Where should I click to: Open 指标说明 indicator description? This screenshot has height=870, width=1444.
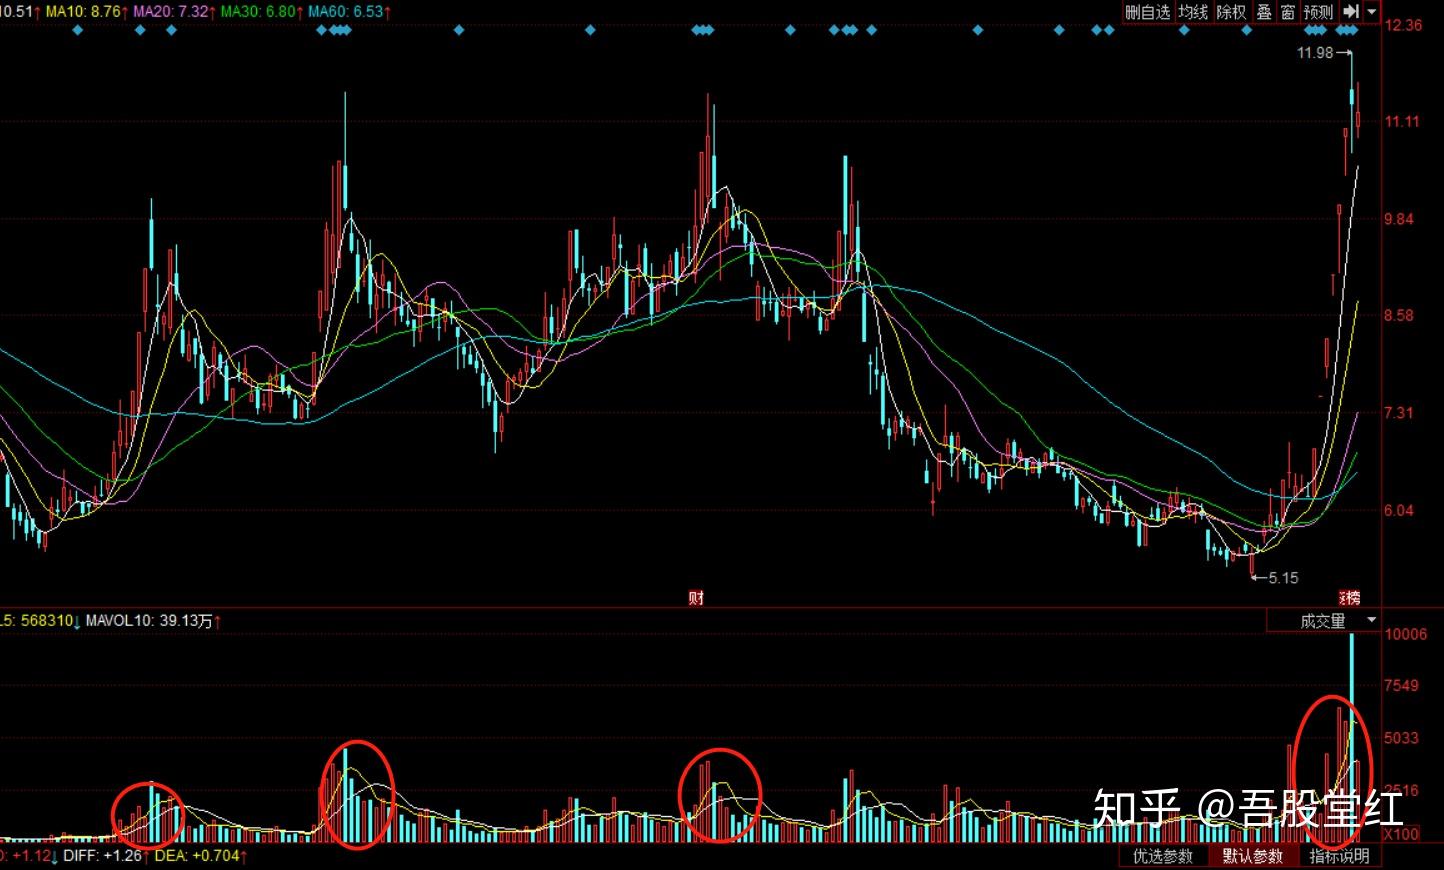pyautogui.click(x=1339, y=857)
